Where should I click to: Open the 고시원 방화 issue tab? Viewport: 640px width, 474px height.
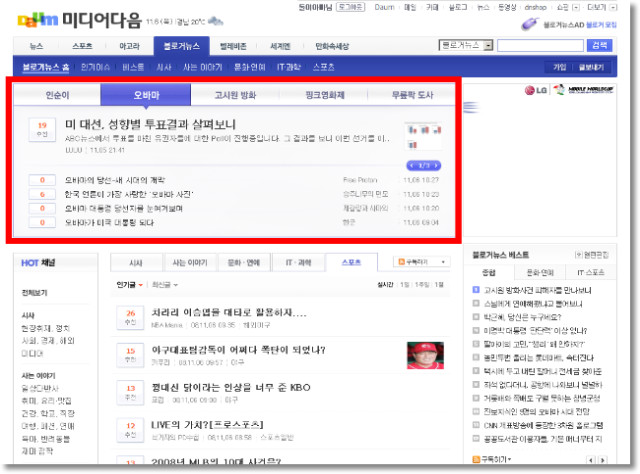coord(236,95)
